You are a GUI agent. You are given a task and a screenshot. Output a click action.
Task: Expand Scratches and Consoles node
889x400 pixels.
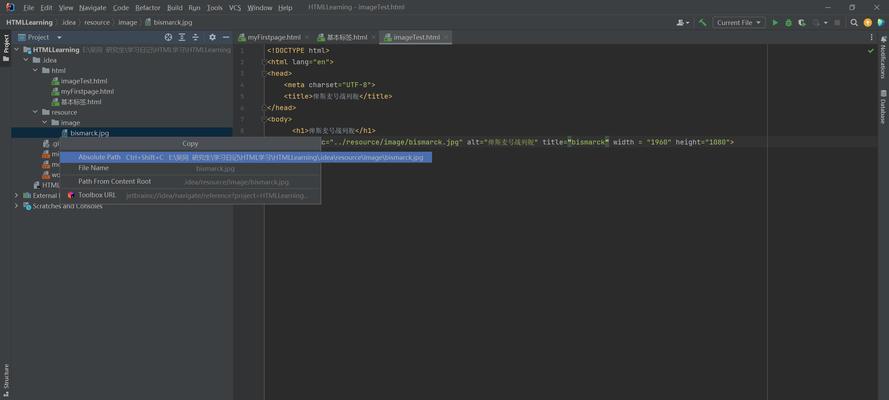[x=16, y=206]
